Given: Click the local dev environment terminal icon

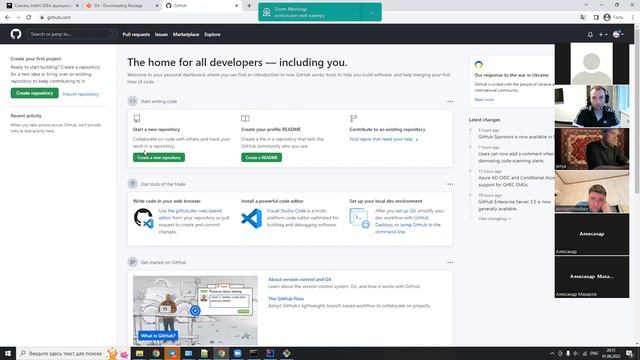Looking at the screenshot, I should 360,218.
